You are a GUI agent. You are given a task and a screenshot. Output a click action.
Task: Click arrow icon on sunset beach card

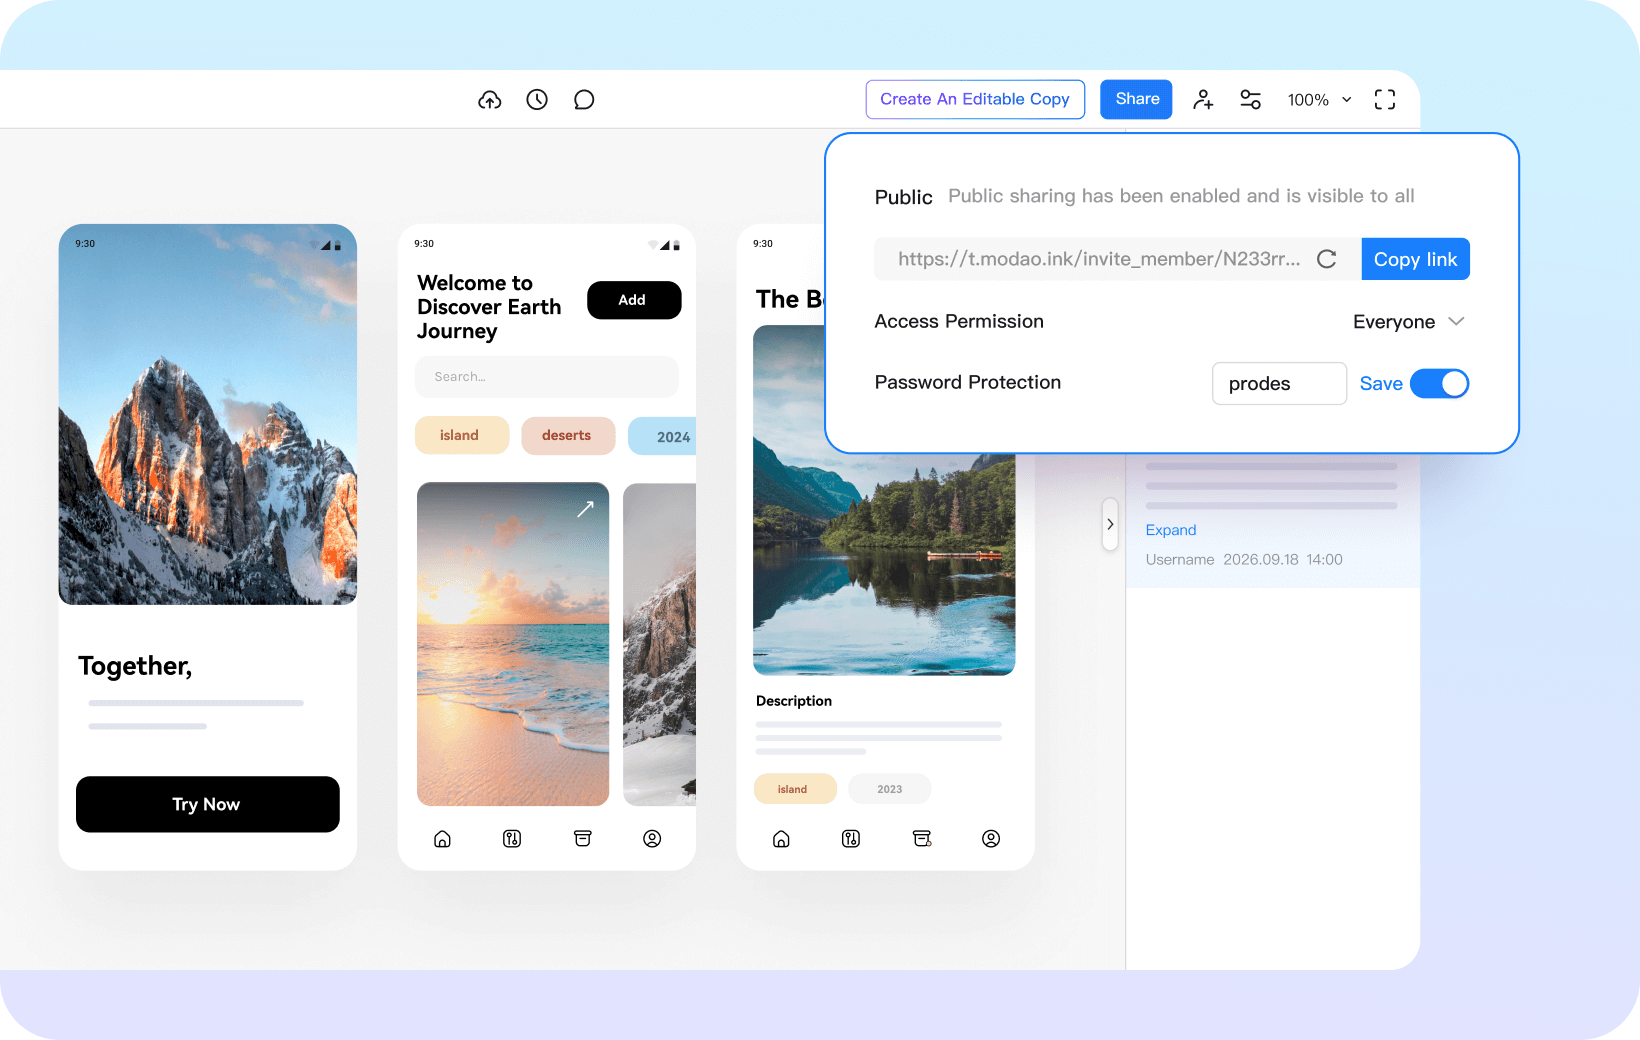pos(585,509)
